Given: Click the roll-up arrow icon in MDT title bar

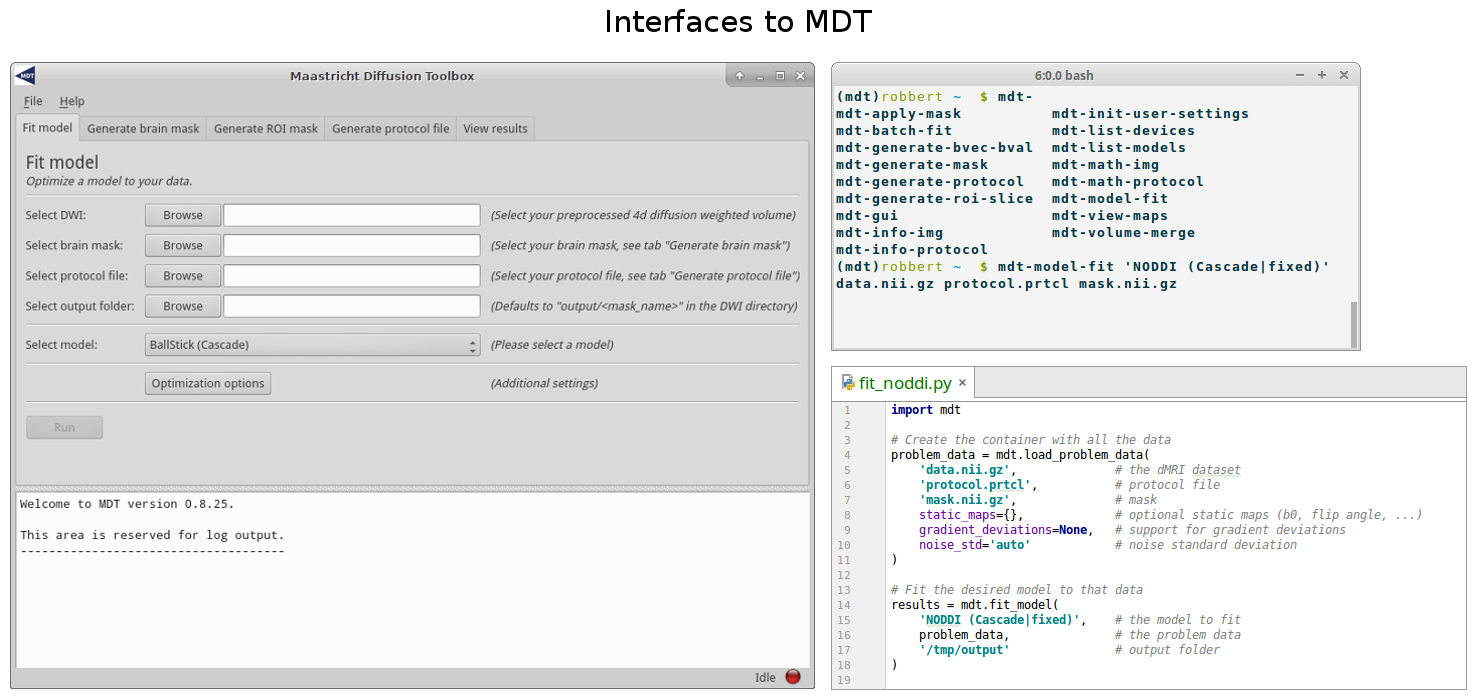Looking at the screenshot, I should tap(740, 76).
